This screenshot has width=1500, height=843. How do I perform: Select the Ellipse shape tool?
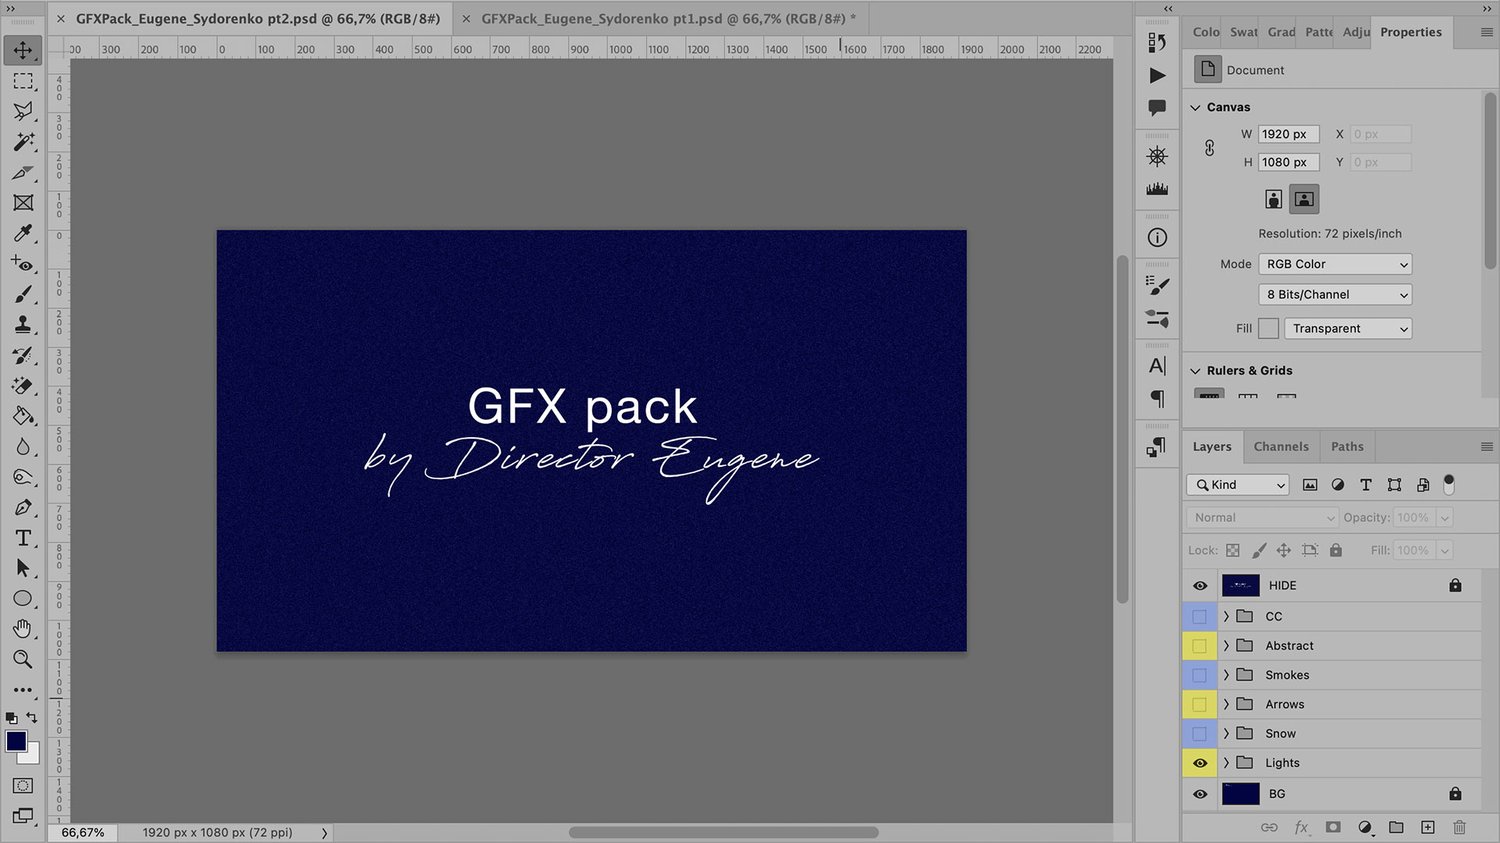click(23, 599)
